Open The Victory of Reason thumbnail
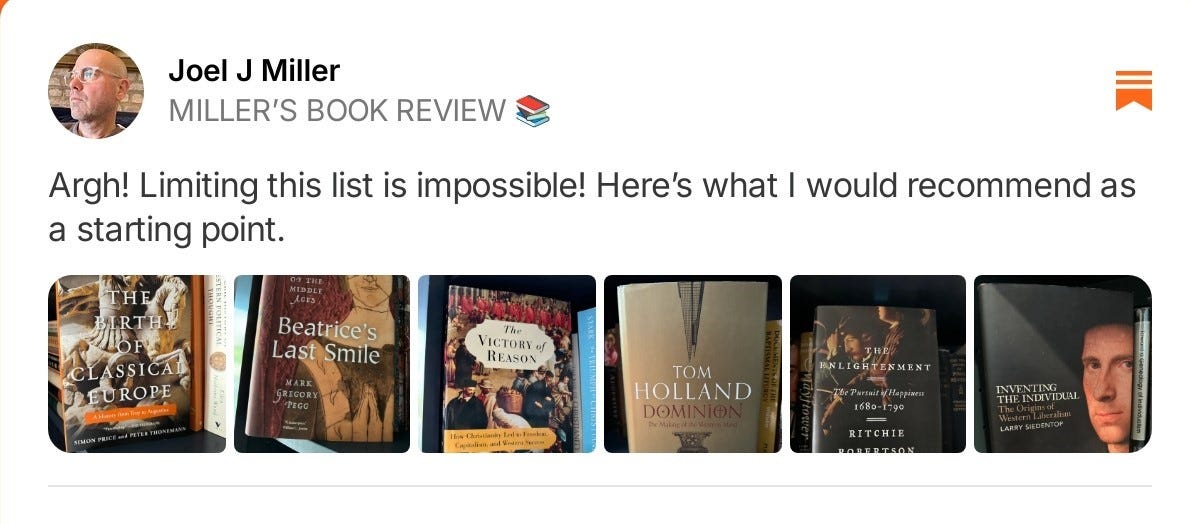 click(507, 364)
